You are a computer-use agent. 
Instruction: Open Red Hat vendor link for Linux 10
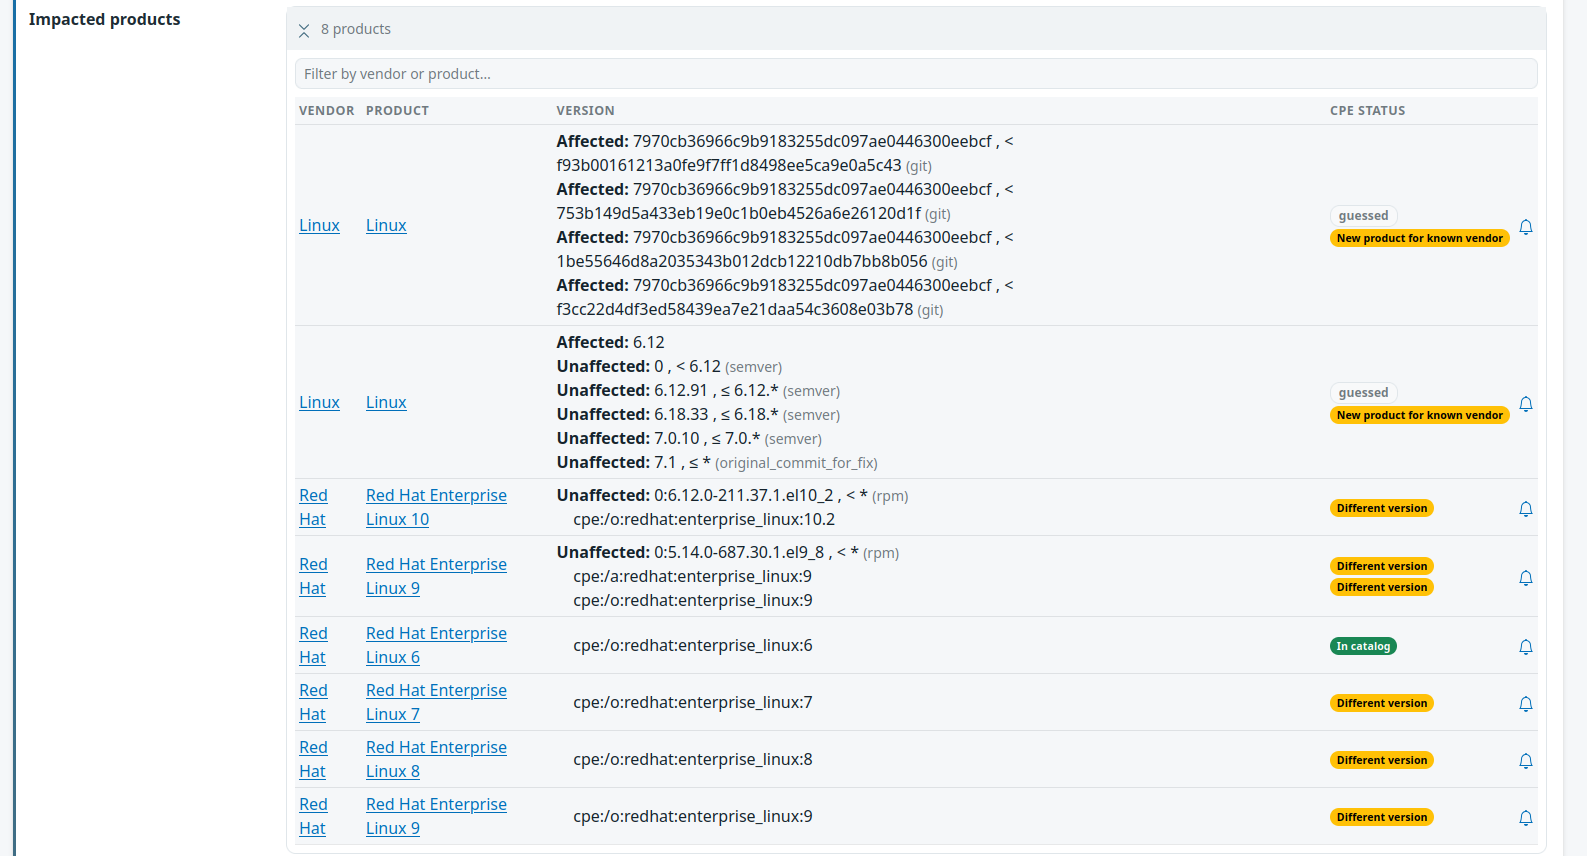point(313,507)
